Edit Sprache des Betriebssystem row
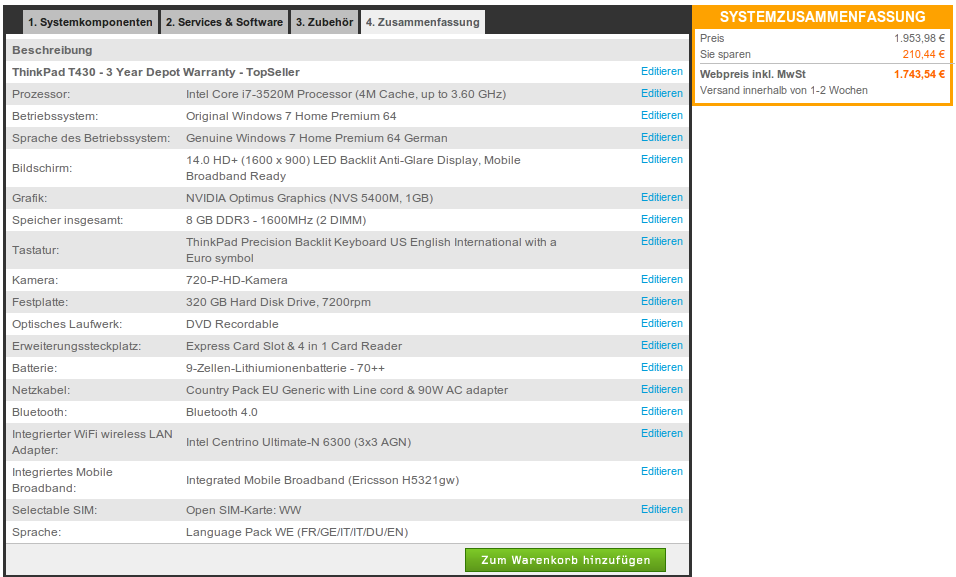This screenshot has width=956, height=577. (x=662, y=137)
